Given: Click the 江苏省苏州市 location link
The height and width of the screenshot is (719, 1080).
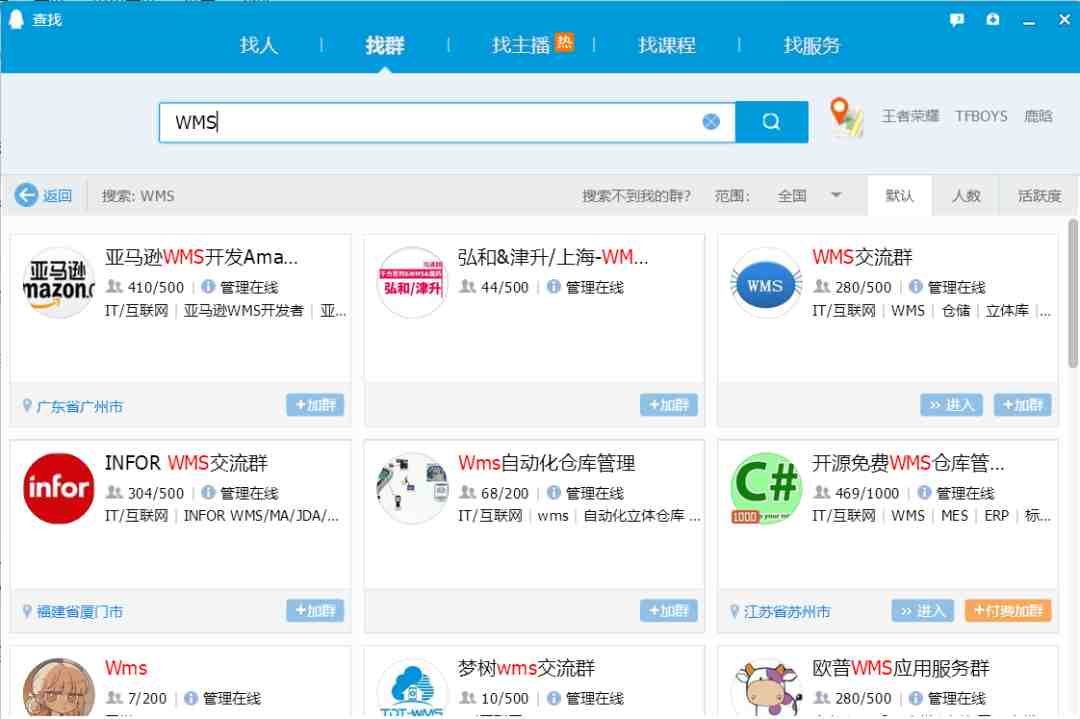Looking at the screenshot, I should pos(787,612).
